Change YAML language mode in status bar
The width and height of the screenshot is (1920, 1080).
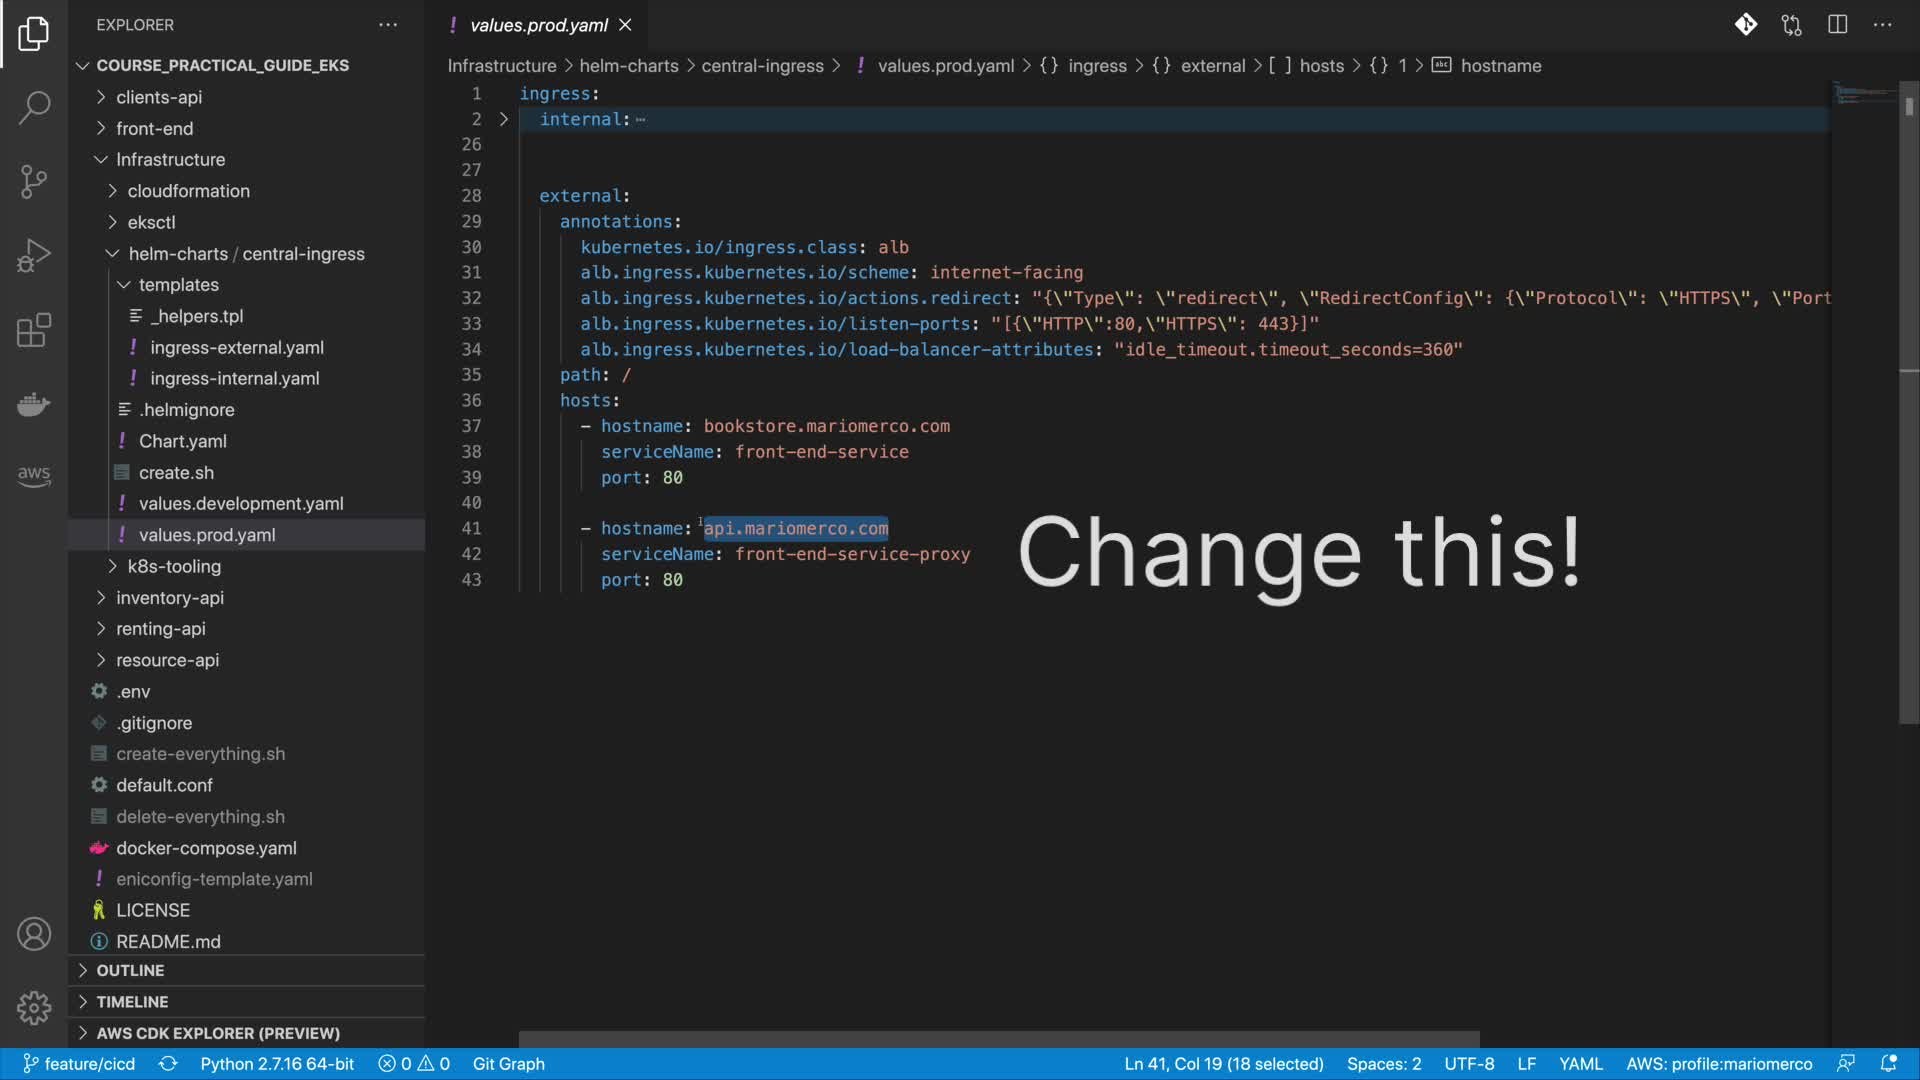1580,1064
